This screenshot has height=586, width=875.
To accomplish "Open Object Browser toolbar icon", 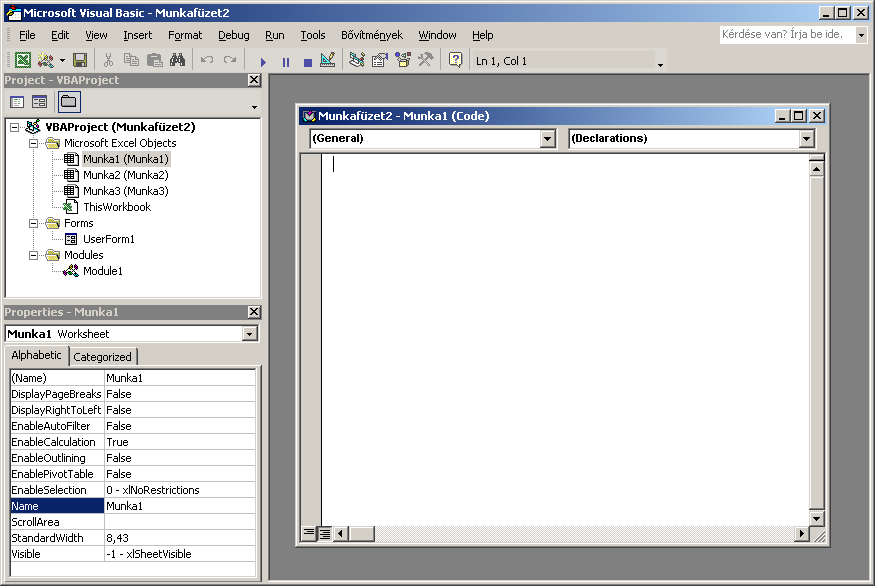I will coord(403,60).
